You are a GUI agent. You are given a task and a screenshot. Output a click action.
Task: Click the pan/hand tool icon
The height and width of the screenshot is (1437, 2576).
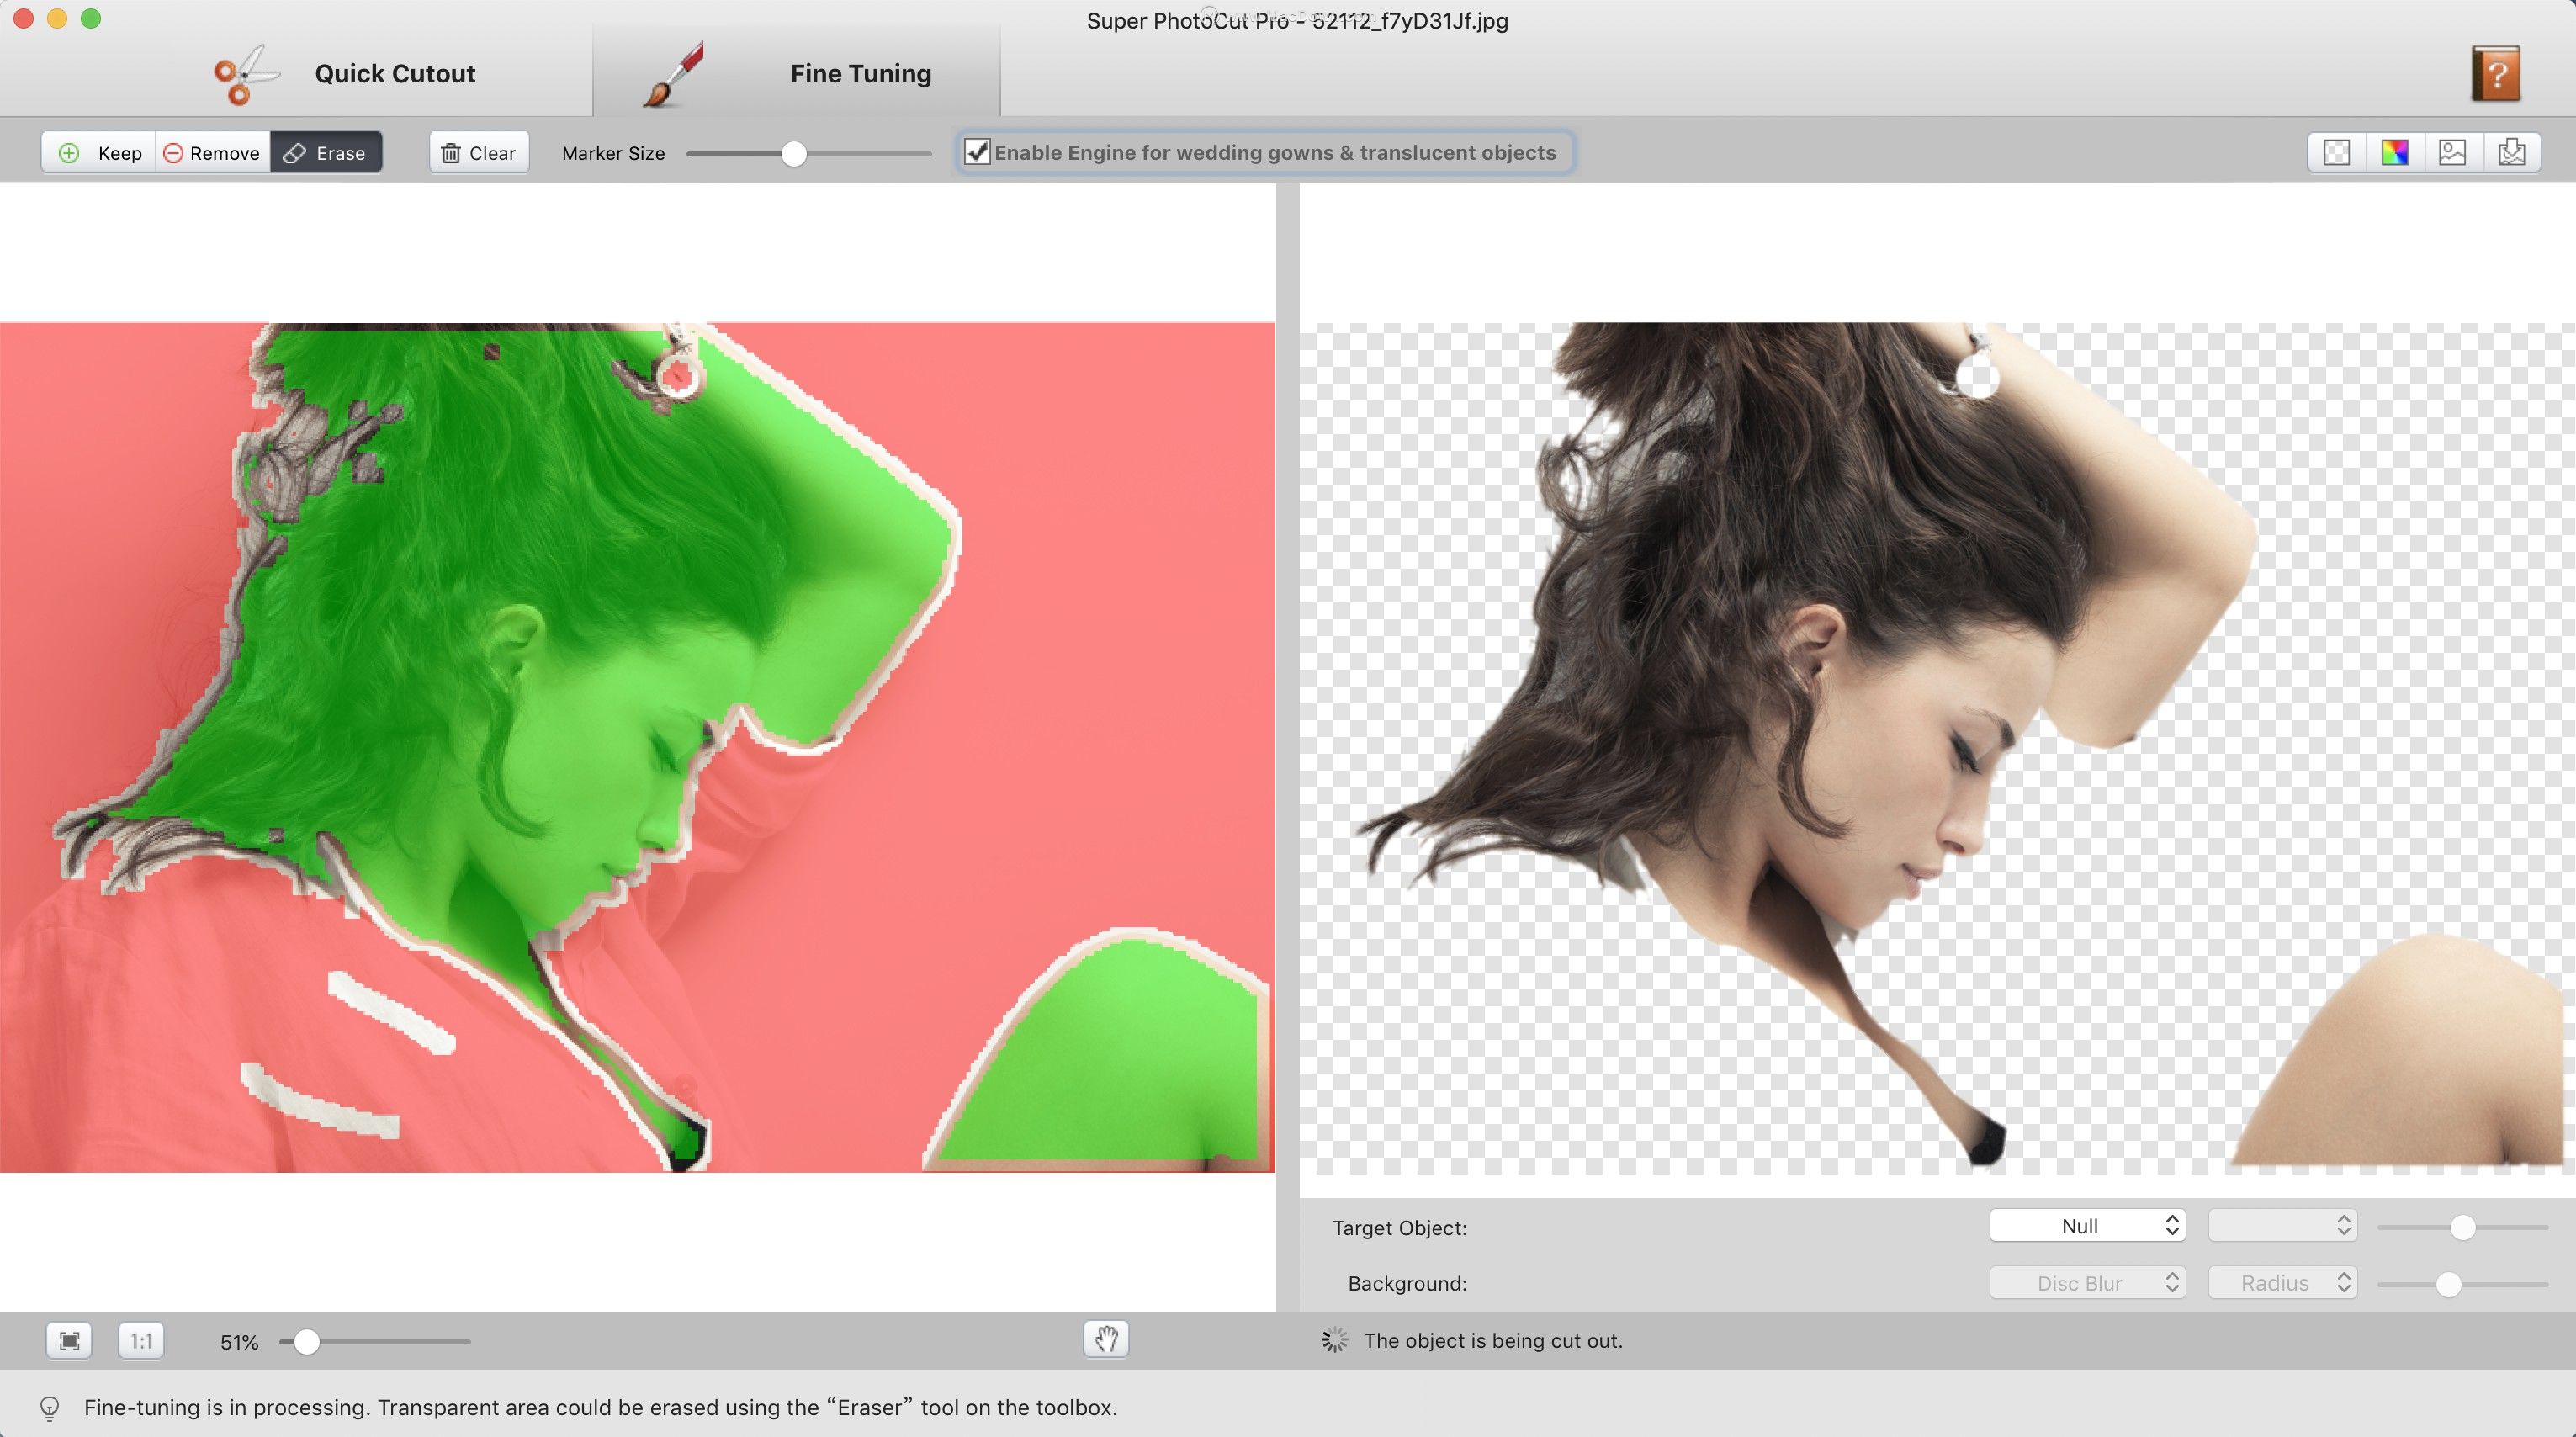1105,1339
